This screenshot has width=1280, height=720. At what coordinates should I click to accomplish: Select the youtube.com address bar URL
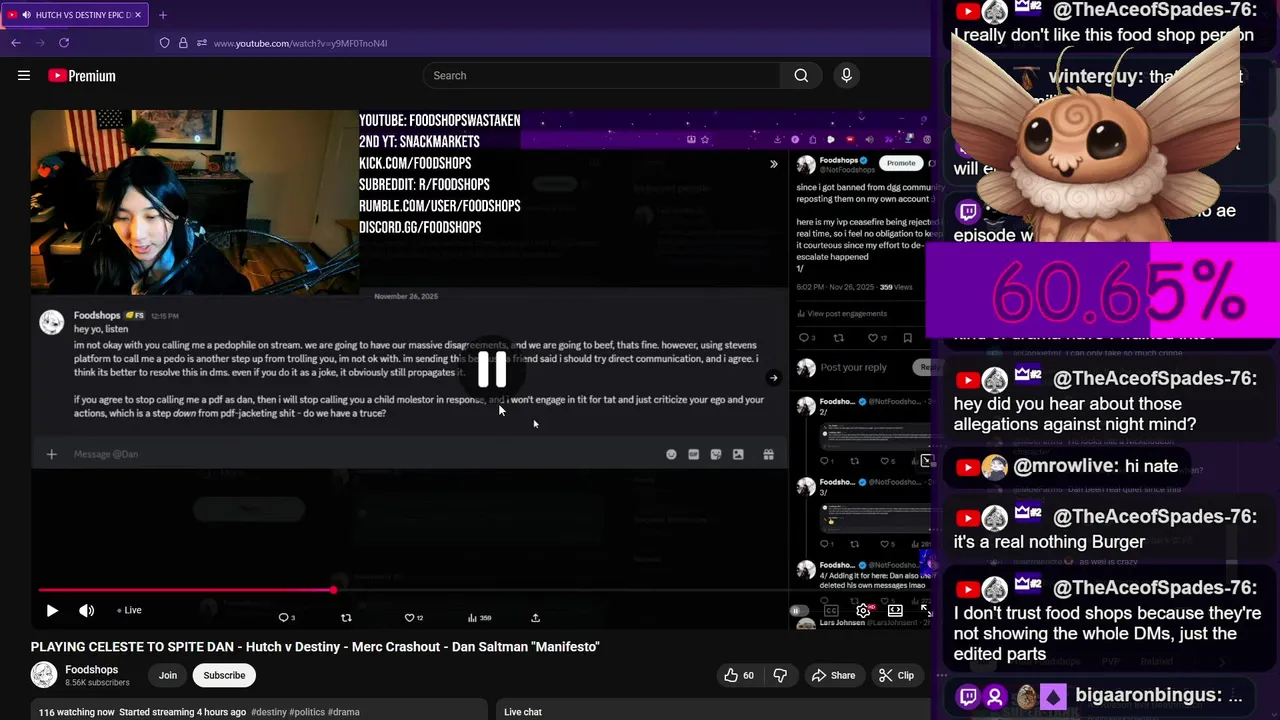tap(300, 43)
